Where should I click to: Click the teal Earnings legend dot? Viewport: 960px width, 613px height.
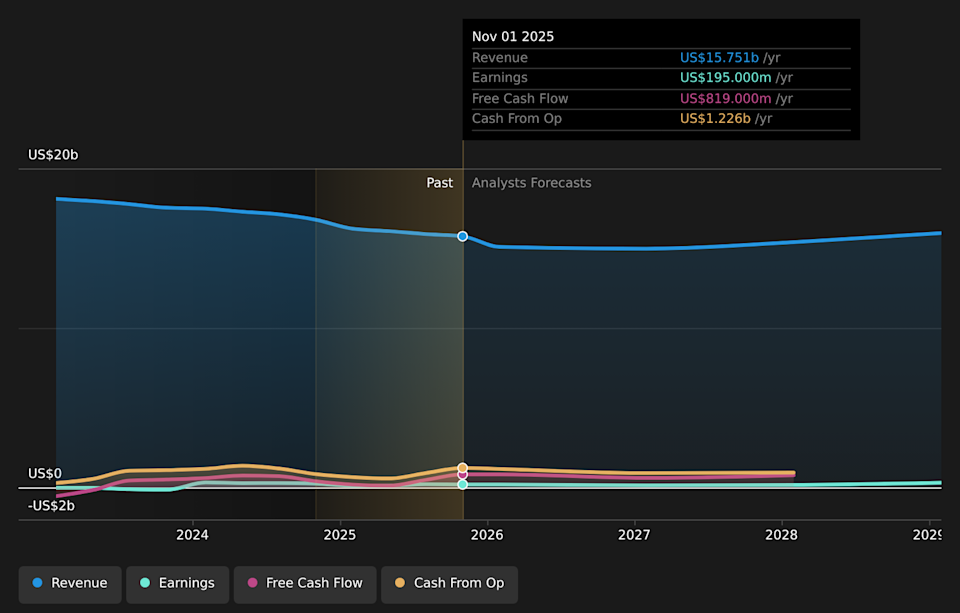coord(147,583)
